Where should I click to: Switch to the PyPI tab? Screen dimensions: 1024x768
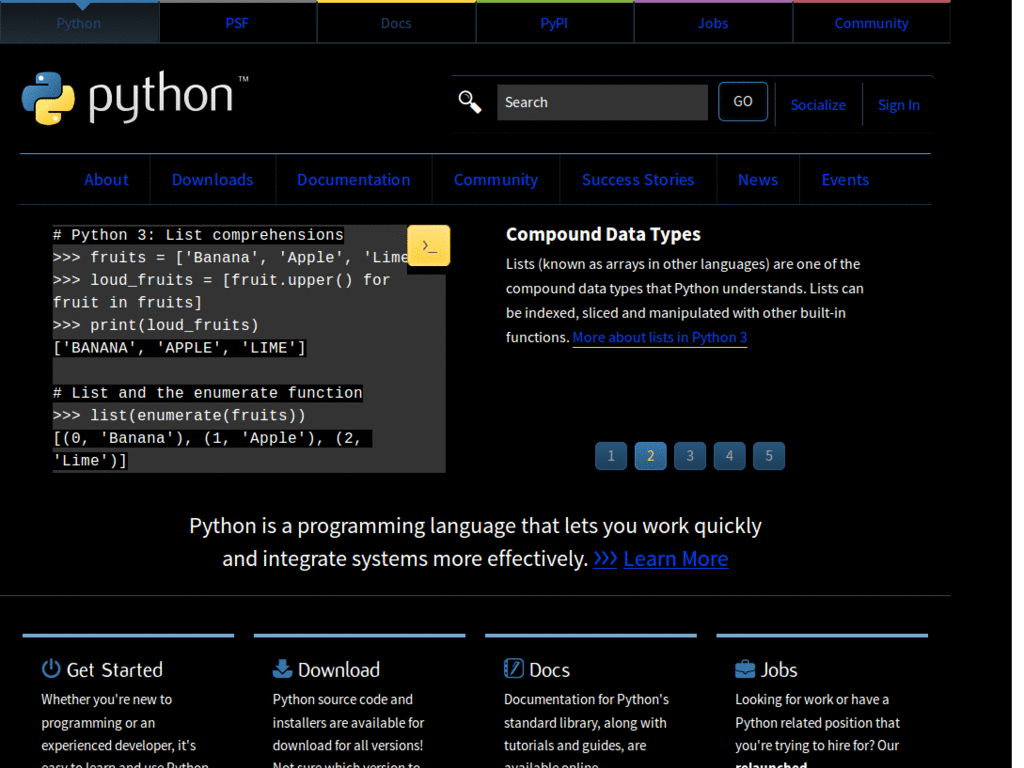(x=554, y=22)
